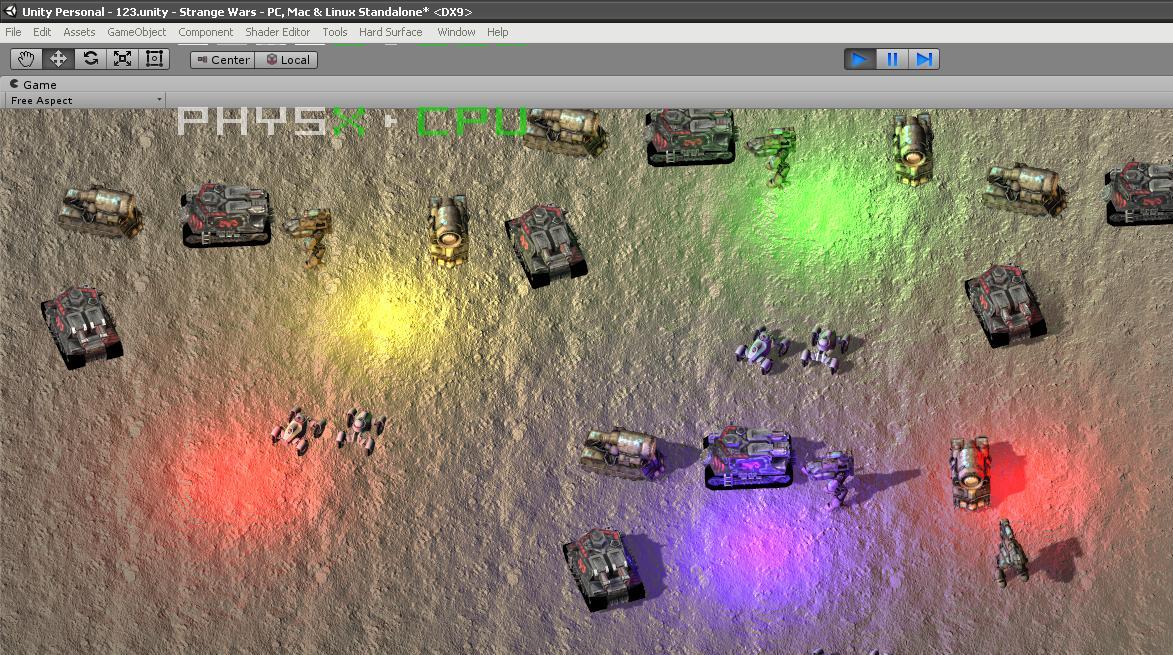Open the Component menu
The width and height of the screenshot is (1173, 655).
tap(206, 32)
